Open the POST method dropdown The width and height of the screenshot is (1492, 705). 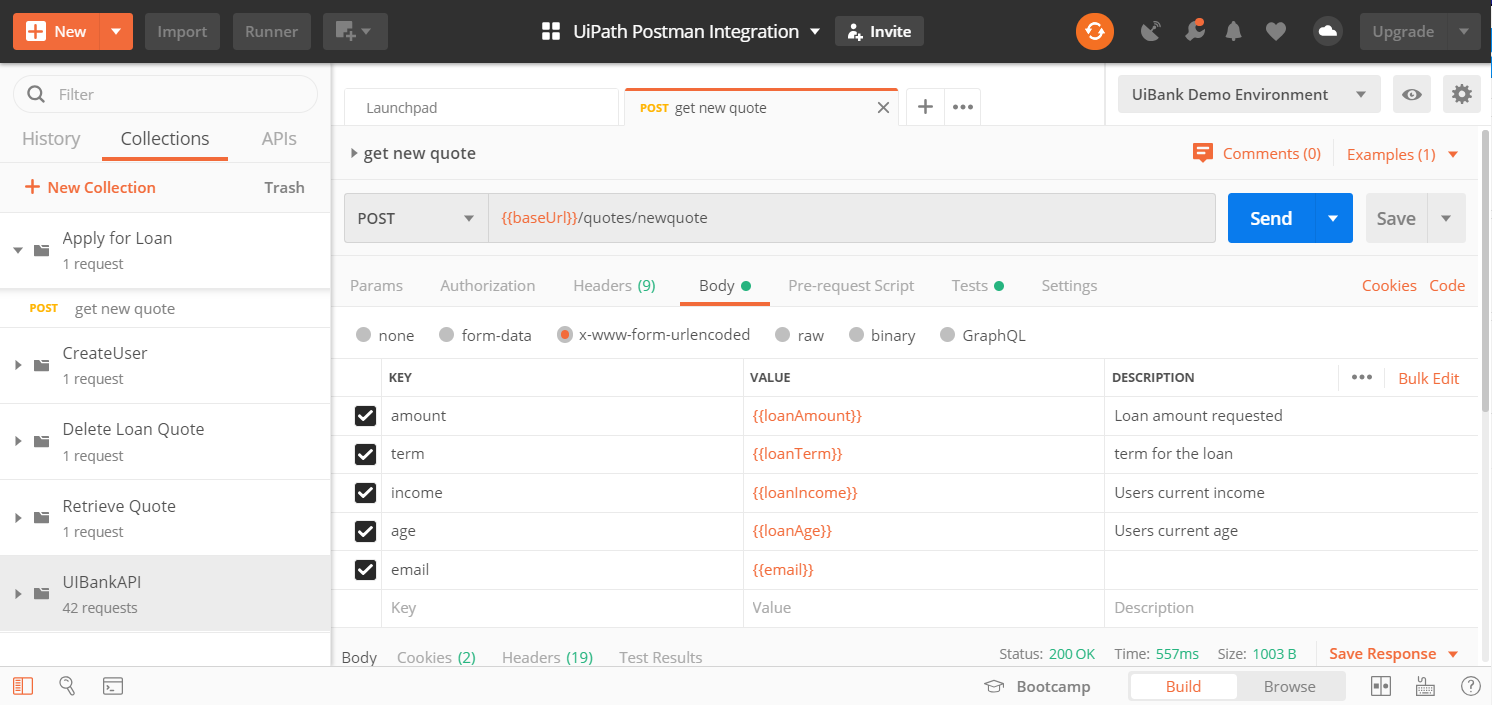[416, 218]
